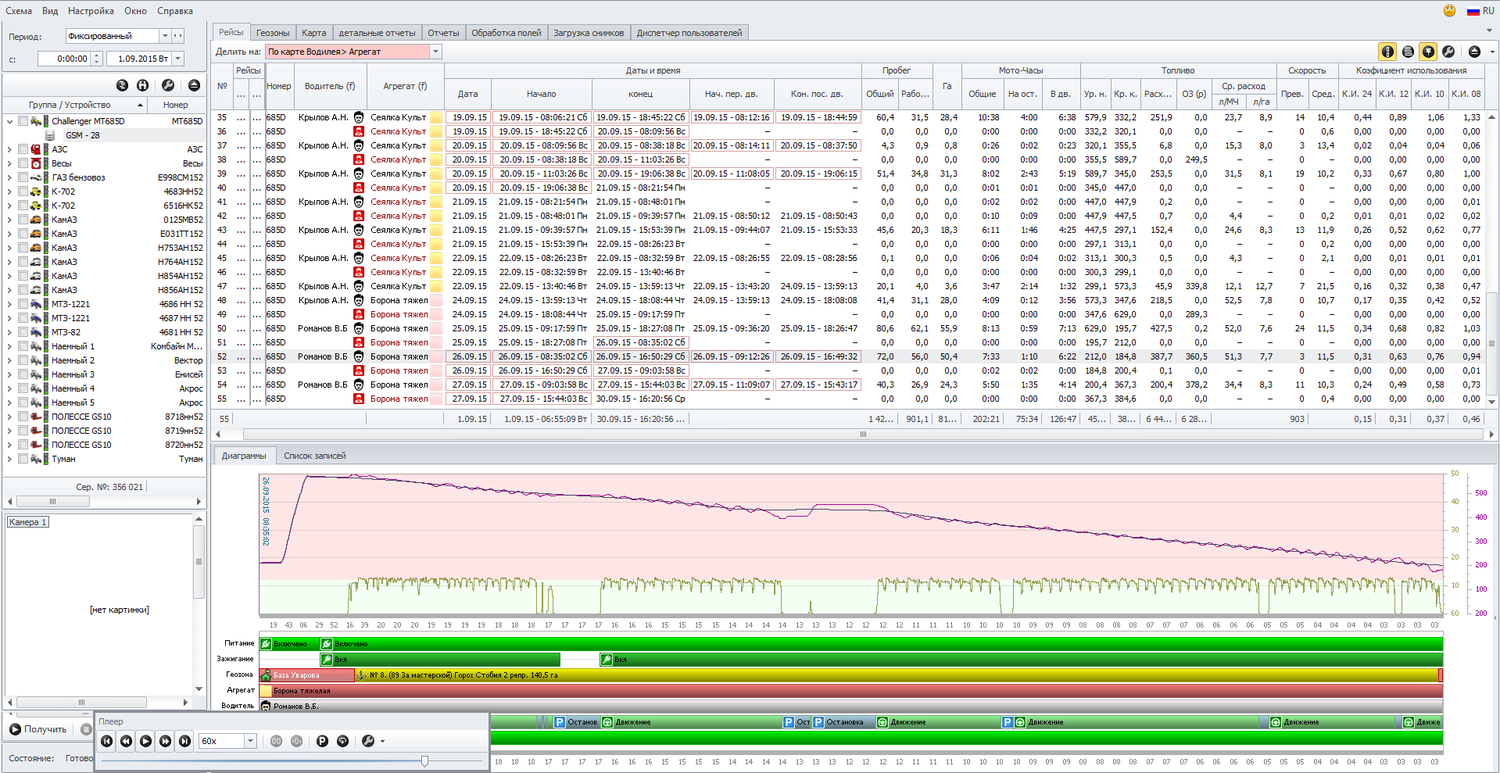Image resolution: width=1500 pixels, height=773 pixels.
Task: Click the parking P icon in player
Action: (322, 741)
